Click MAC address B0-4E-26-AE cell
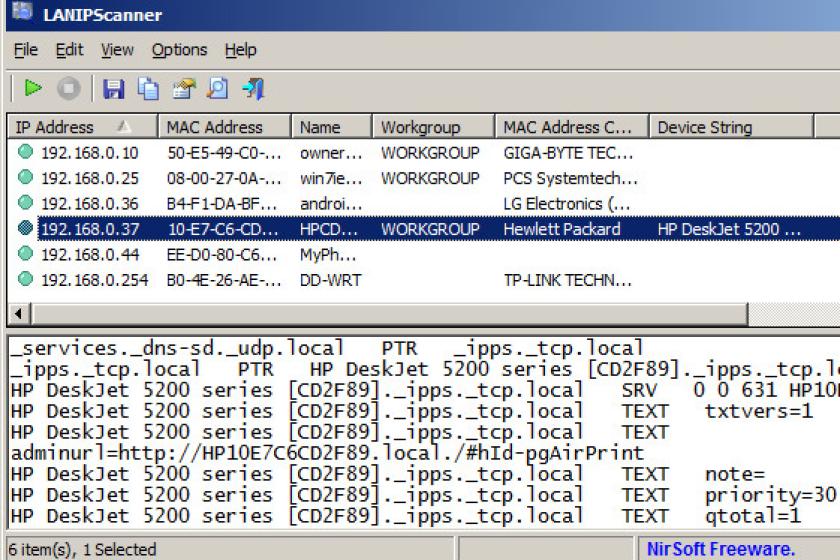The width and height of the screenshot is (840, 560). click(x=224, y=280)
